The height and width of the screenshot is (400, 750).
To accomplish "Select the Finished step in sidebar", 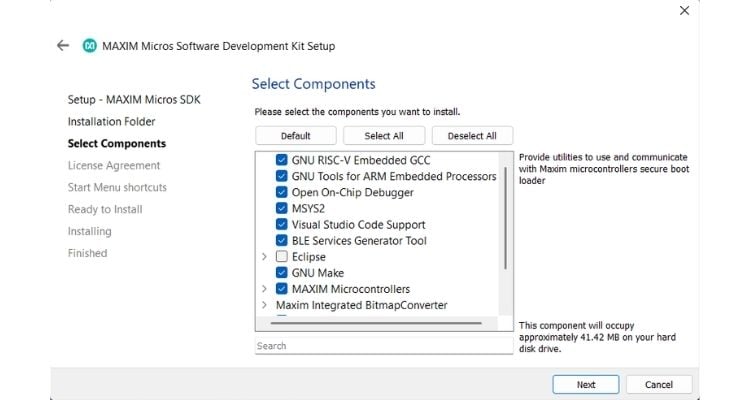I will point(88,253).
